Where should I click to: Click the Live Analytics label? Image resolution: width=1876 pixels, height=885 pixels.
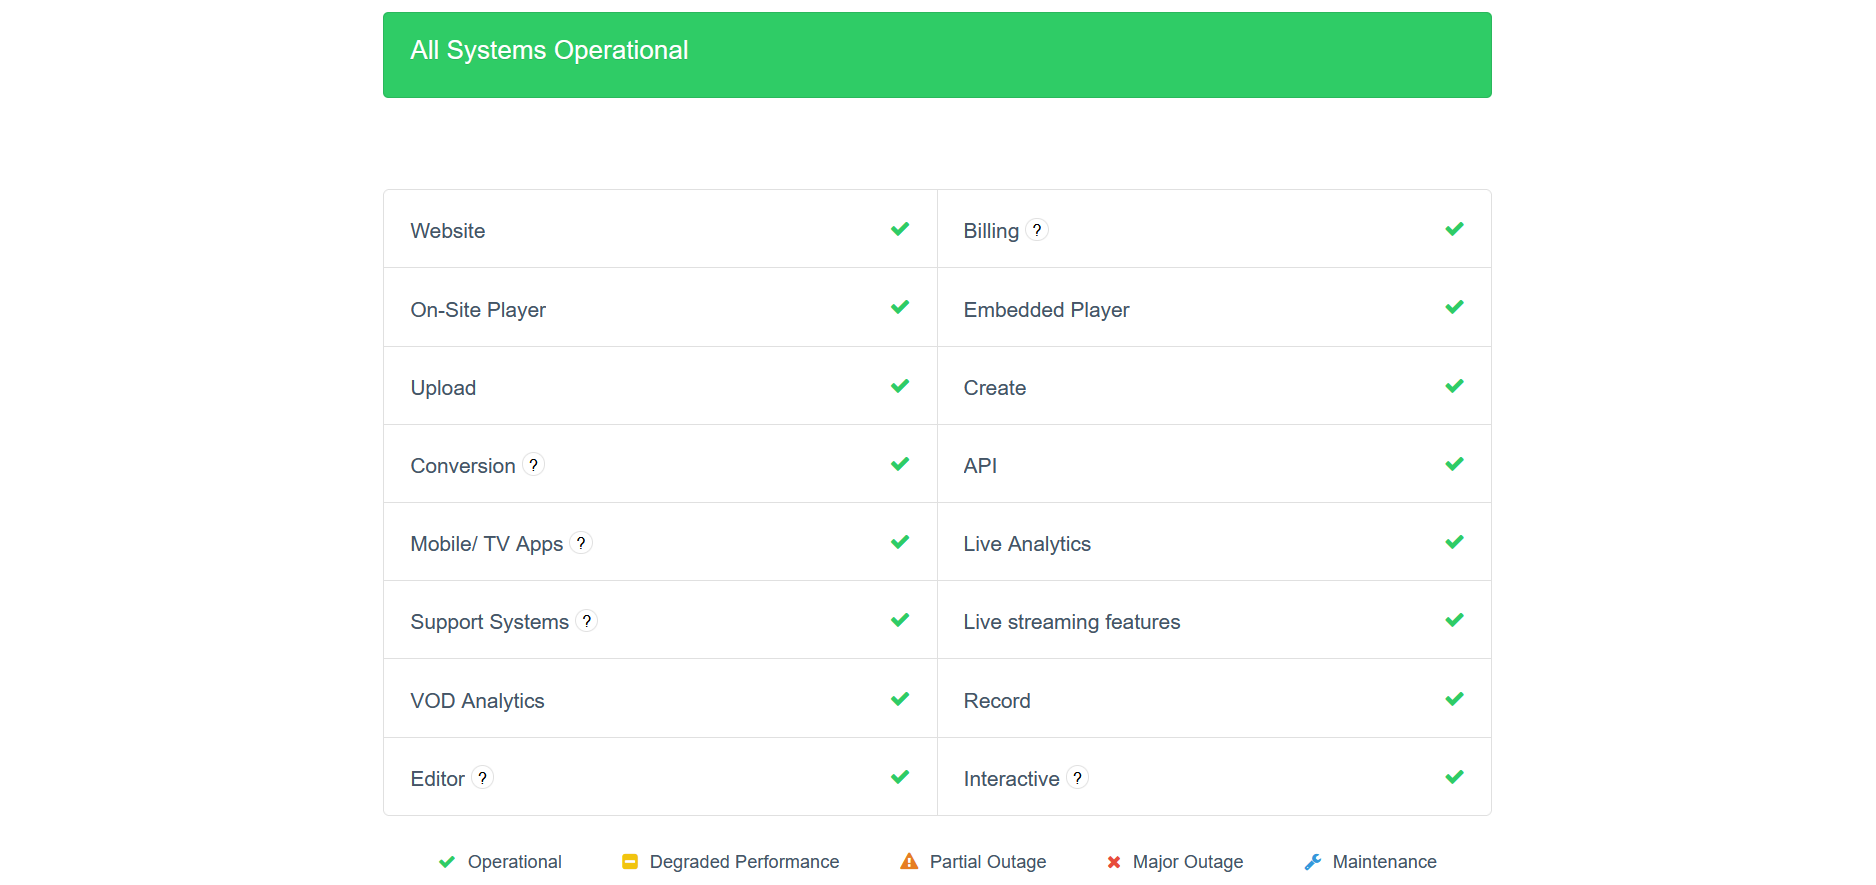(1027, 544)
